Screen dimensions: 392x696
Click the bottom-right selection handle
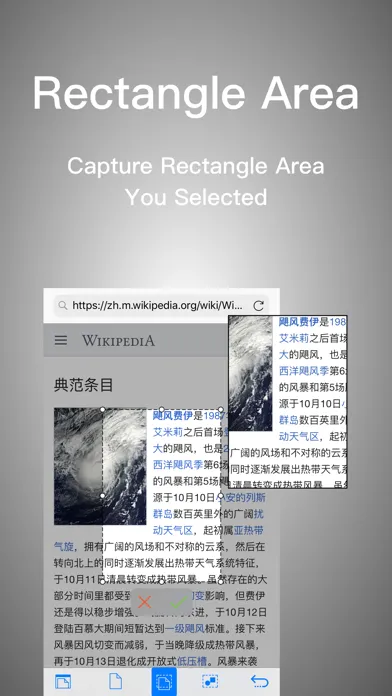[221, 581]
